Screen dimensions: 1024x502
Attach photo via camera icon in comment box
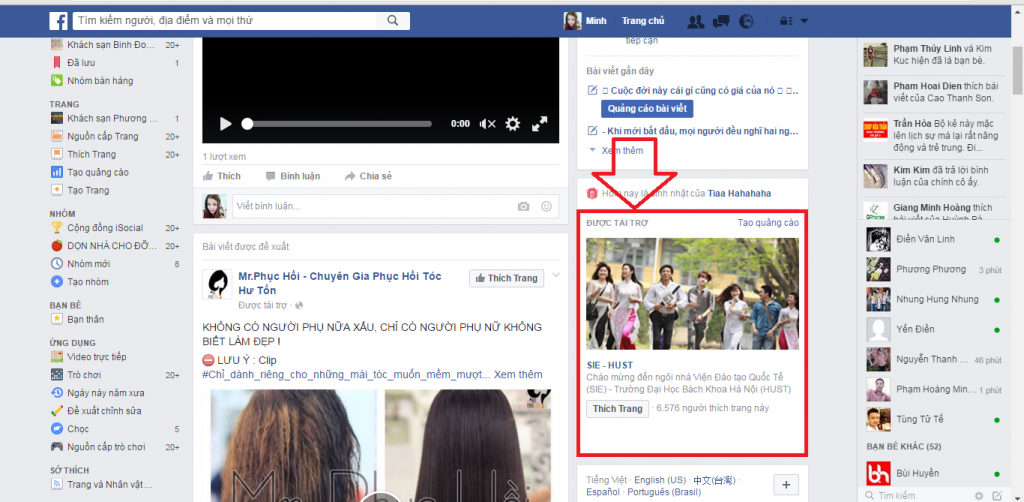(523, 206)
